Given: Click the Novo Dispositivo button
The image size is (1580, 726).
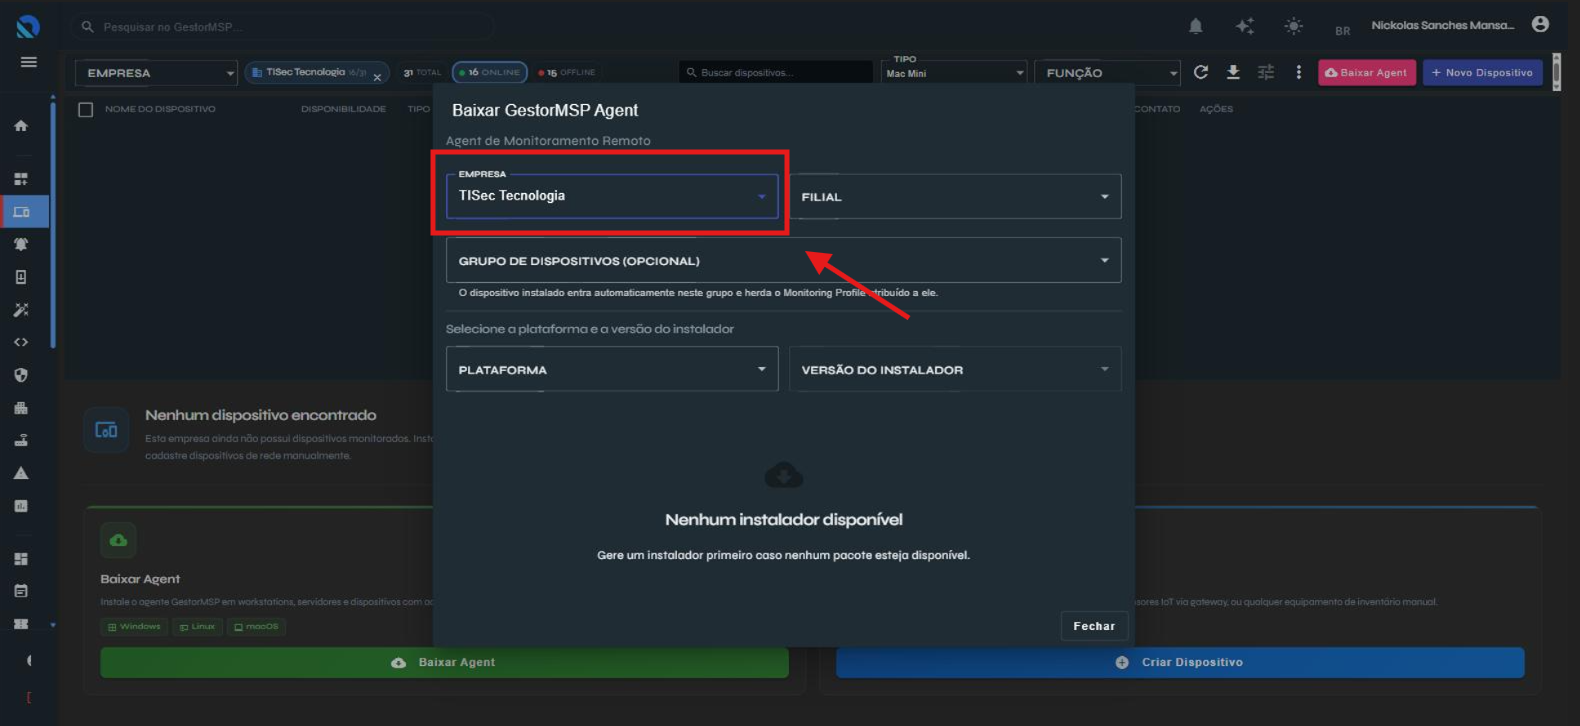Looking at the screenshot, I should (x=1483, y=72).
